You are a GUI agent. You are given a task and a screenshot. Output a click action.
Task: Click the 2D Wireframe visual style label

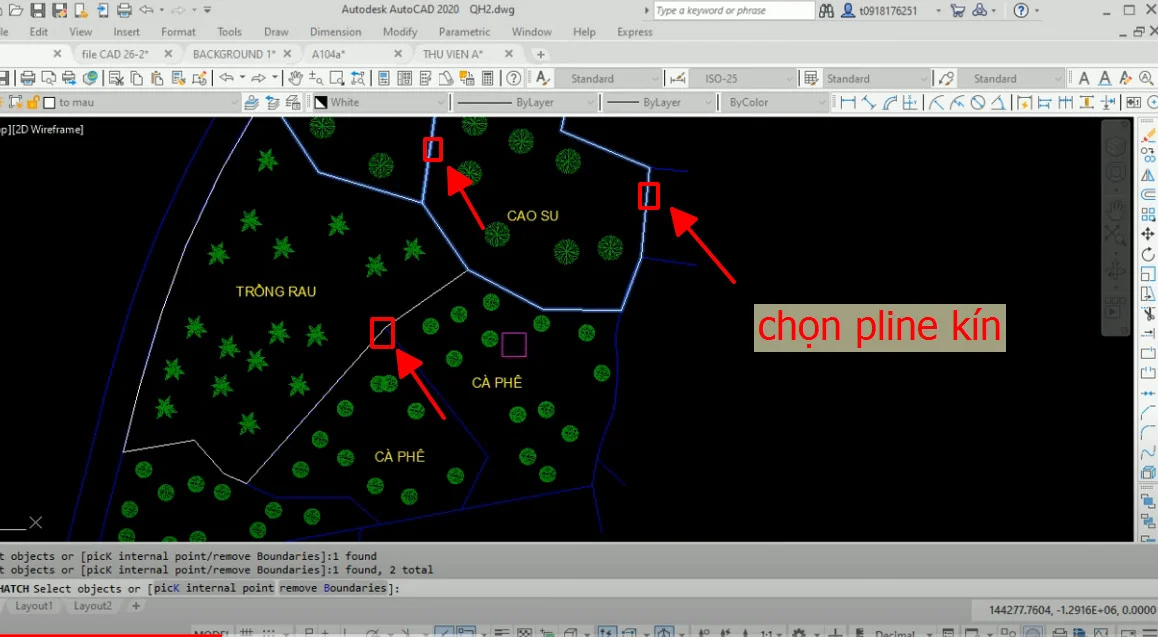[x=48, y=129]
